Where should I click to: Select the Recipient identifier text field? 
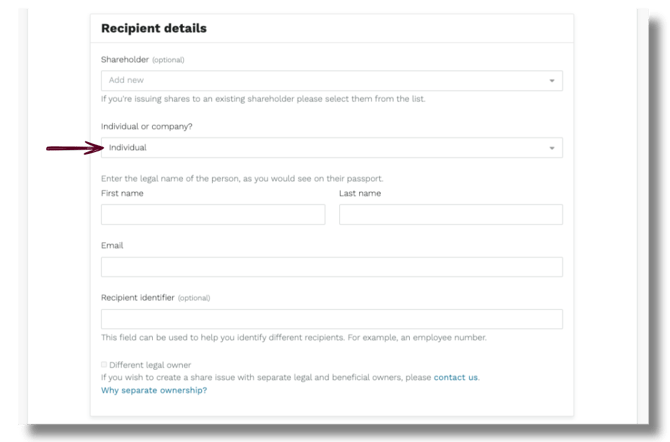pyautogui.click(x=331, y=319)
